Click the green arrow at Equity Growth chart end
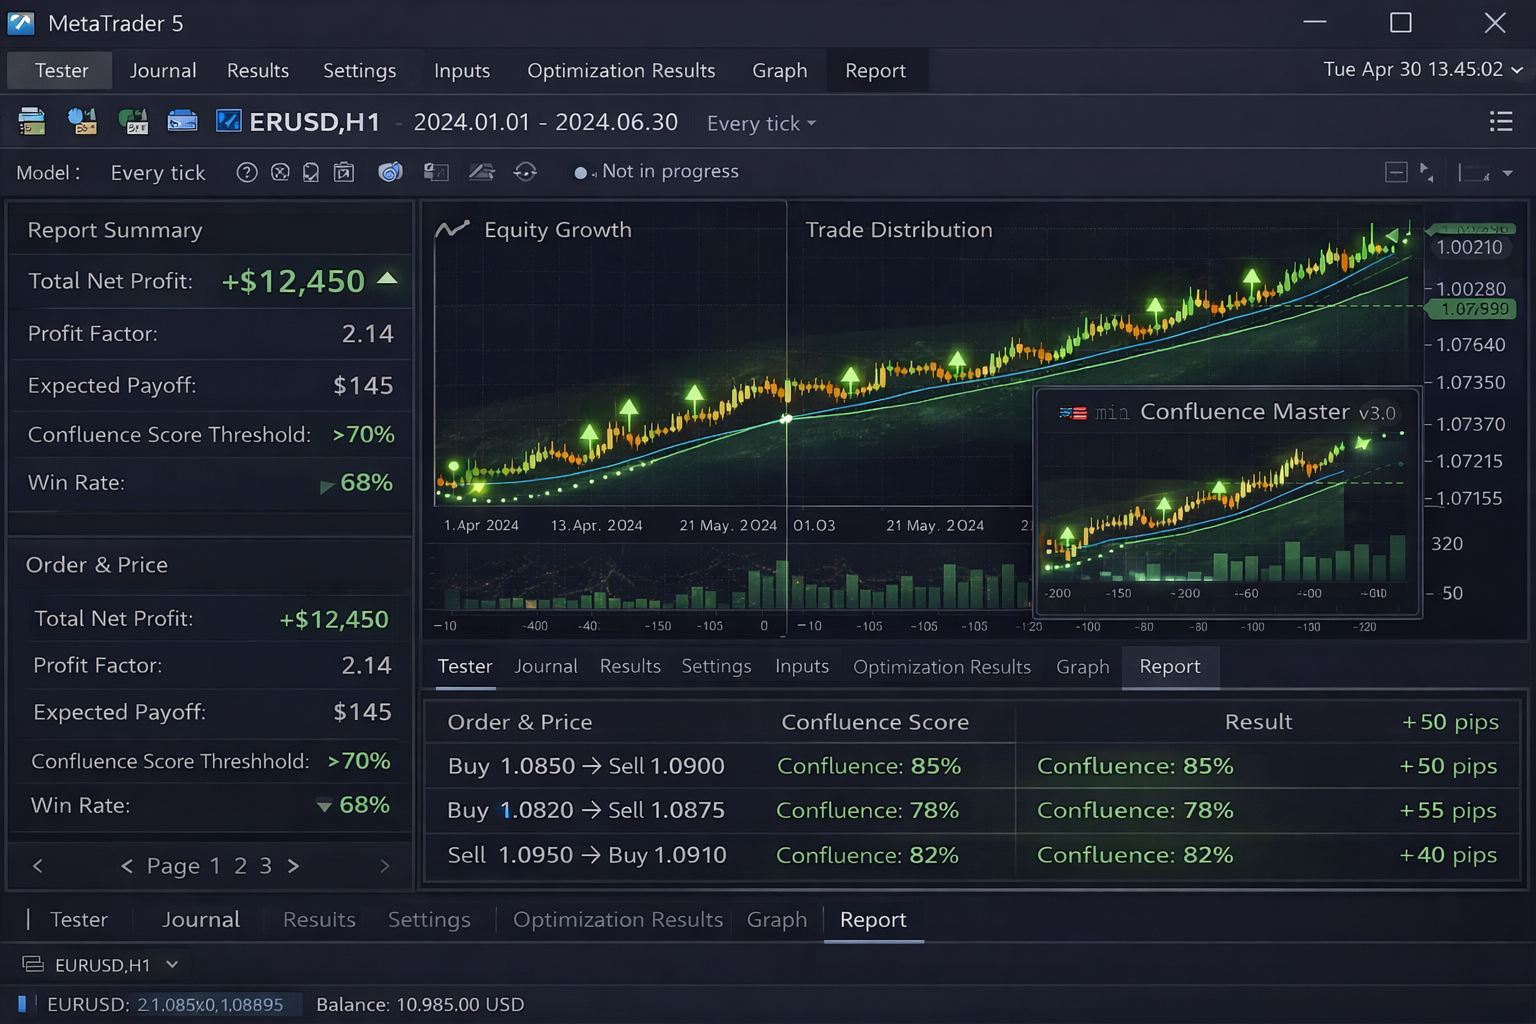 click(x=1391, y=236)
